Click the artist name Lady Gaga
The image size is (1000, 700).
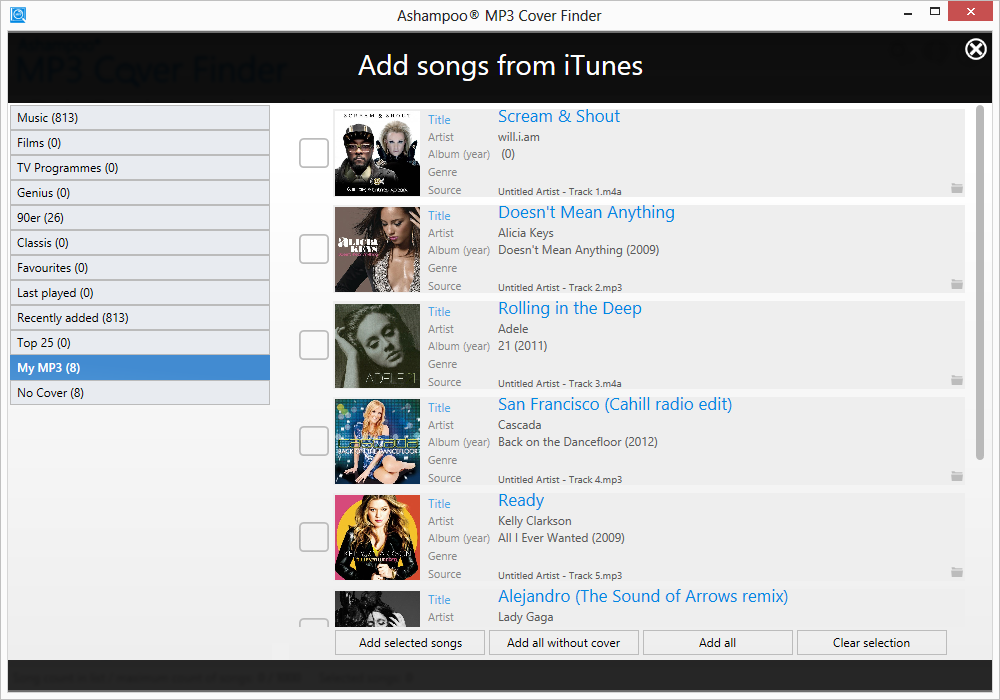point(526,617)
